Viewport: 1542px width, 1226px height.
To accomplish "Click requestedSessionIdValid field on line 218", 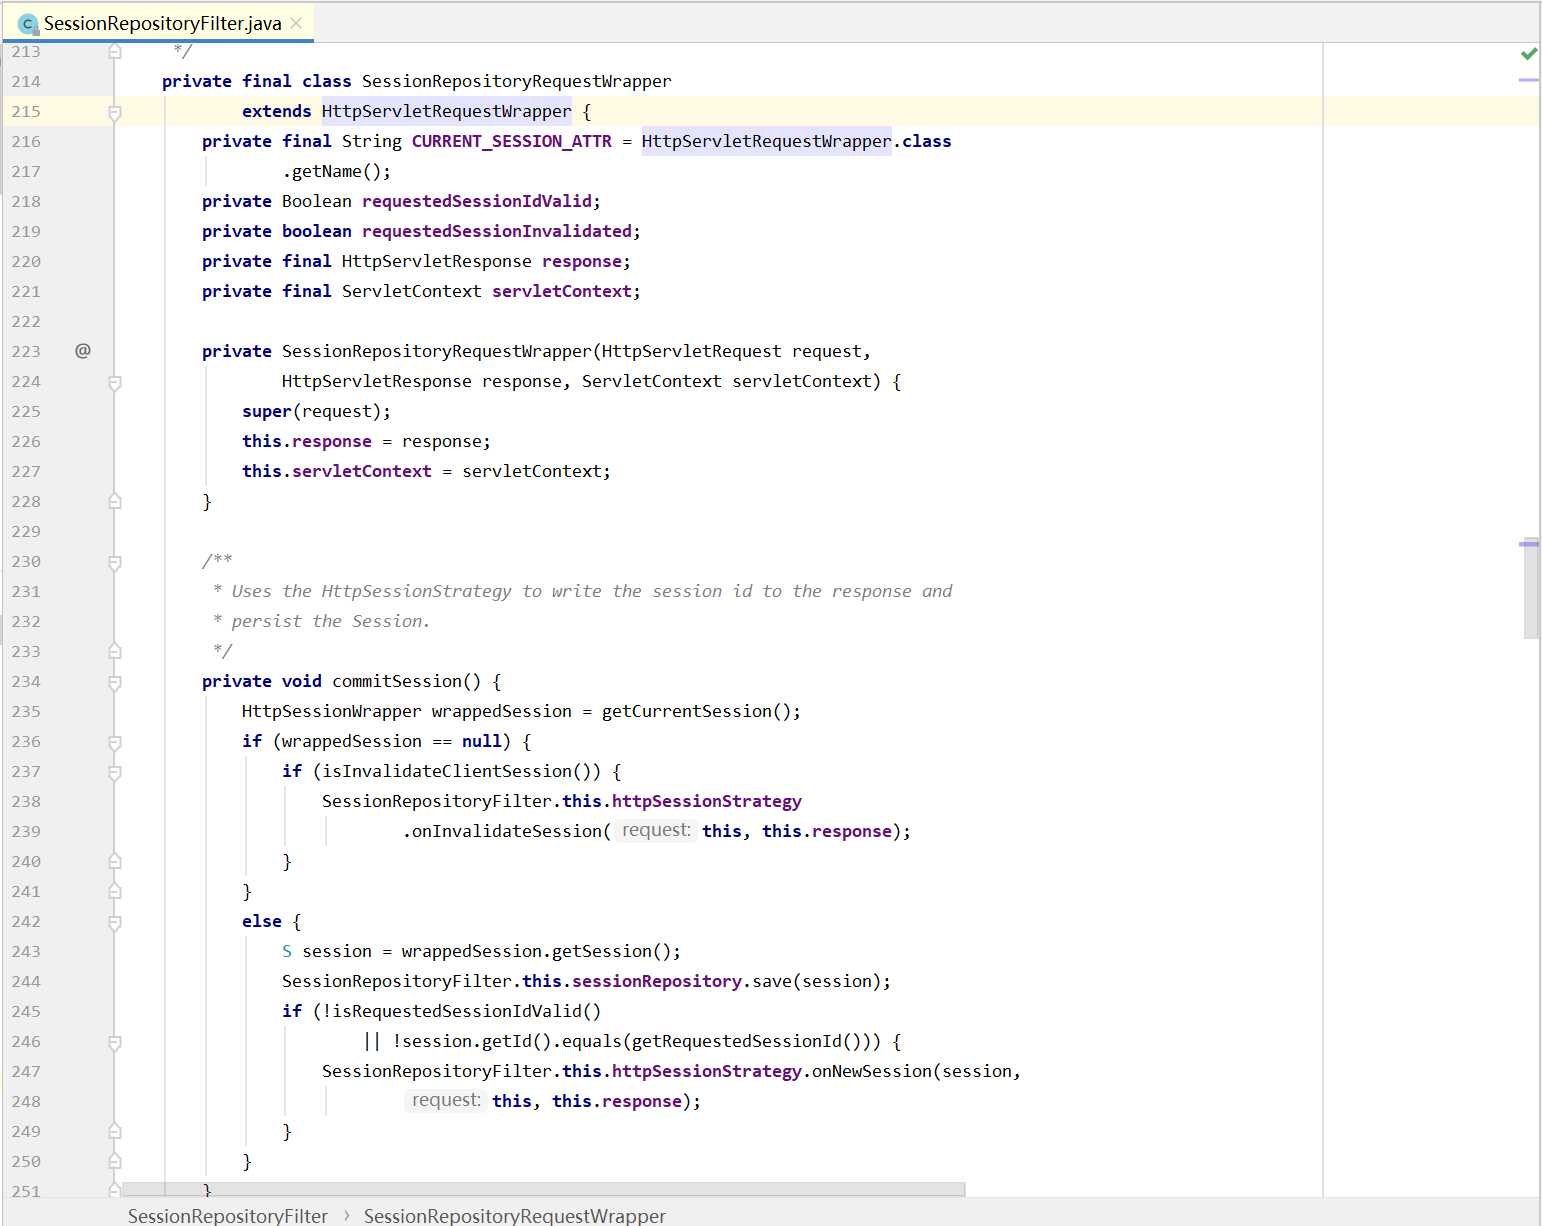I will [477, 201].
